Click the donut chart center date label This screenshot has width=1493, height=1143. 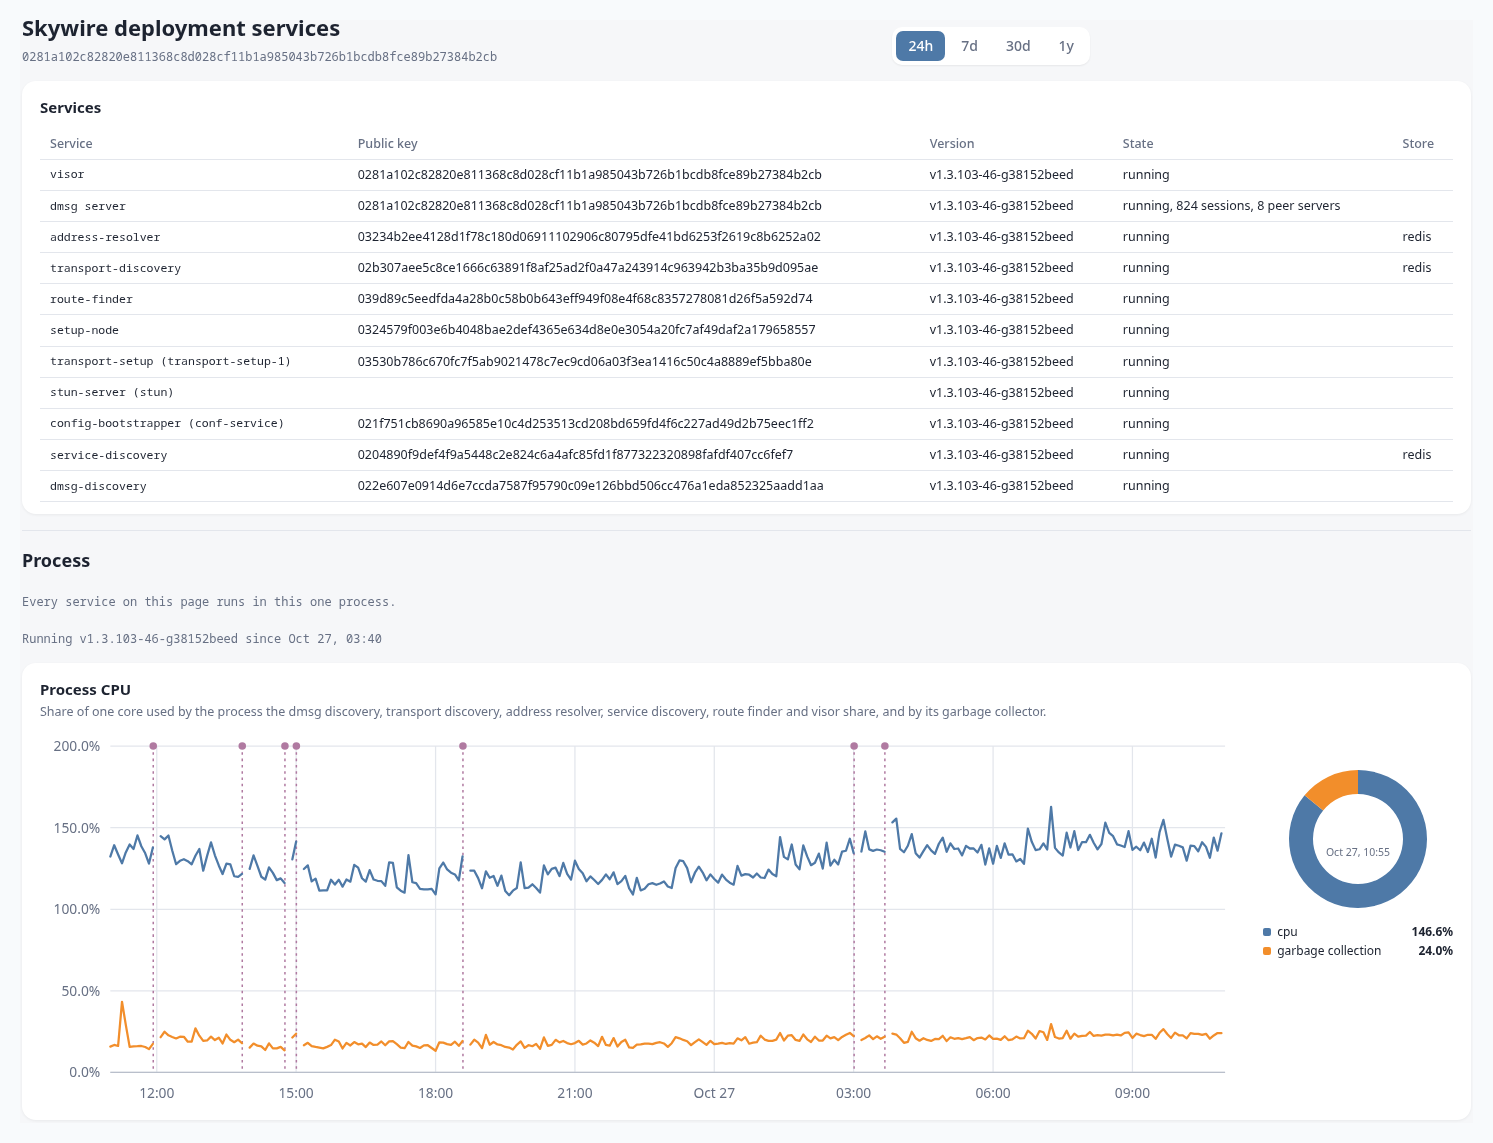coord(1358,852)
